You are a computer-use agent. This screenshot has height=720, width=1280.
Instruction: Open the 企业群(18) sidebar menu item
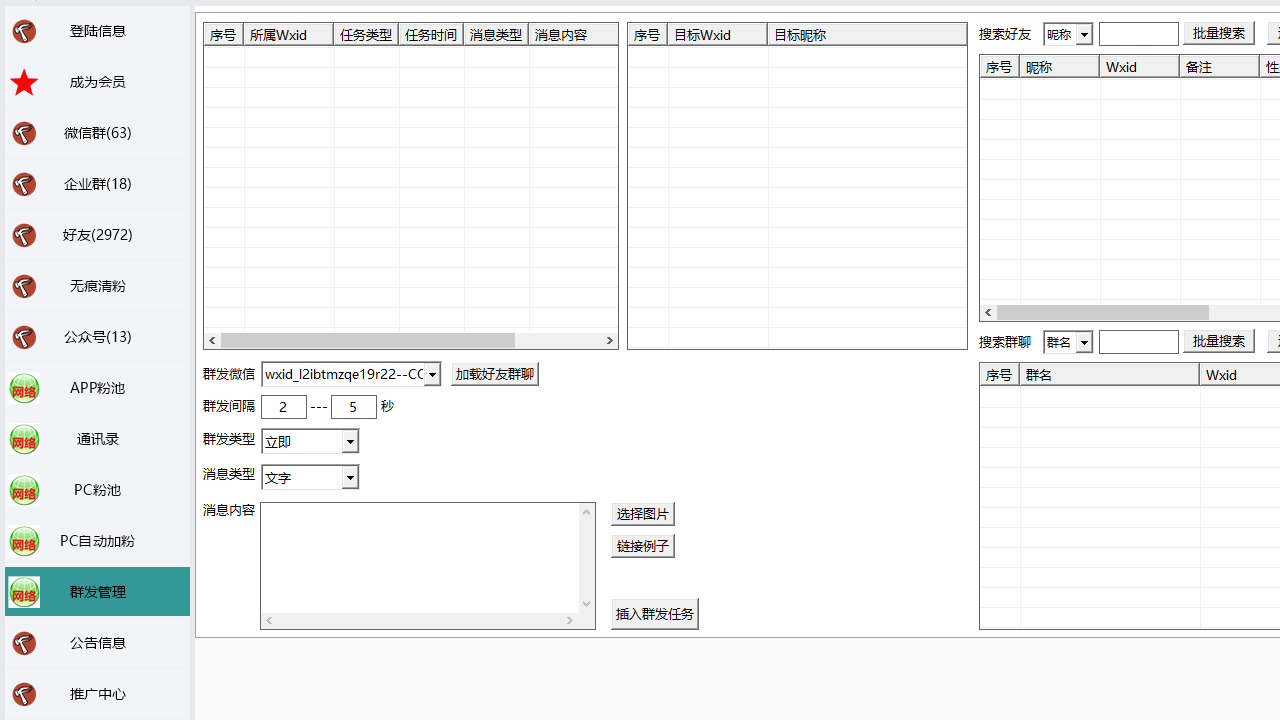click(x=98, y=184)
